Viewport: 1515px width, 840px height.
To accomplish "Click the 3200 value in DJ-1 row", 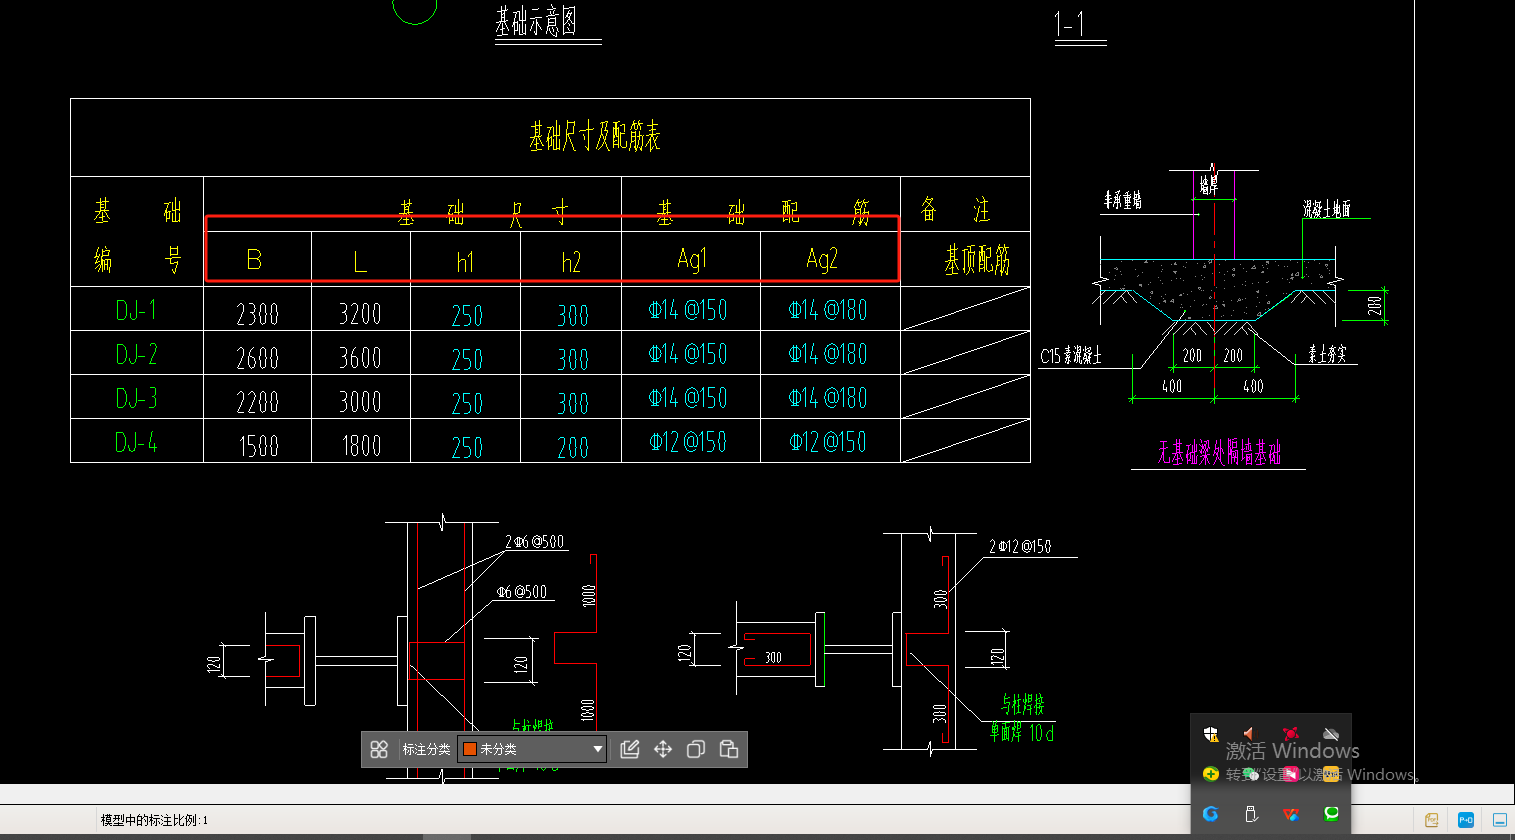I will (360, 314).
